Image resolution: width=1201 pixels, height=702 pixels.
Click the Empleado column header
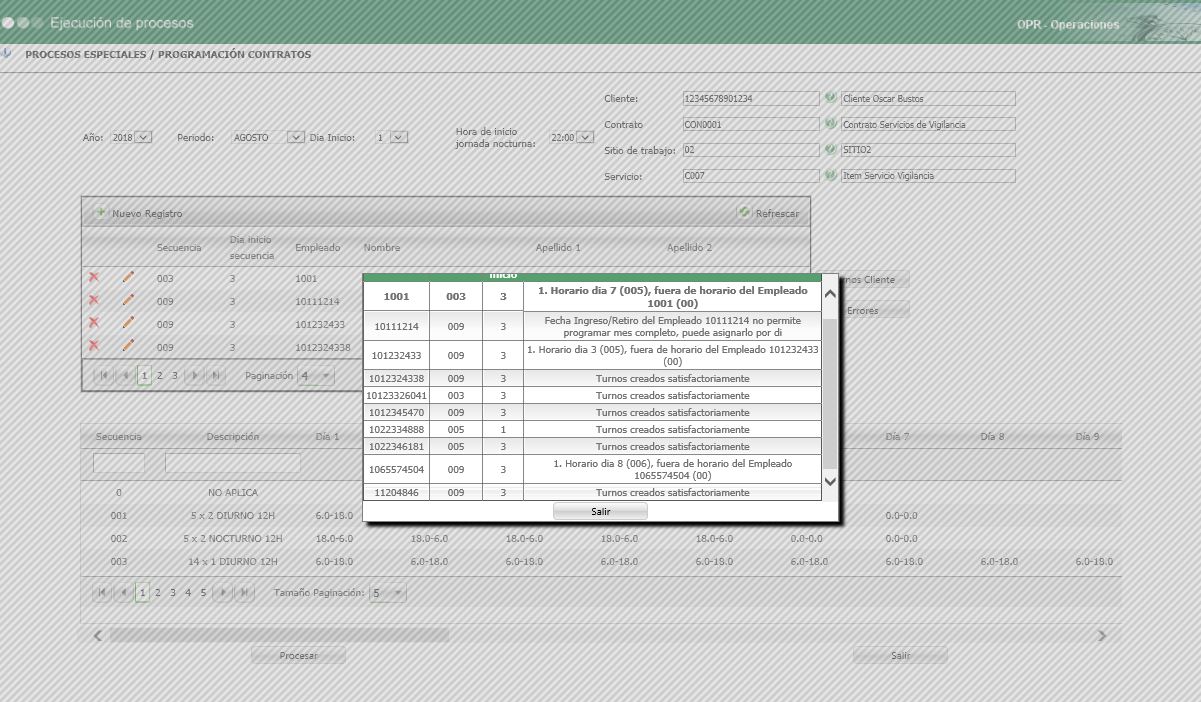(x=318, y=247)
